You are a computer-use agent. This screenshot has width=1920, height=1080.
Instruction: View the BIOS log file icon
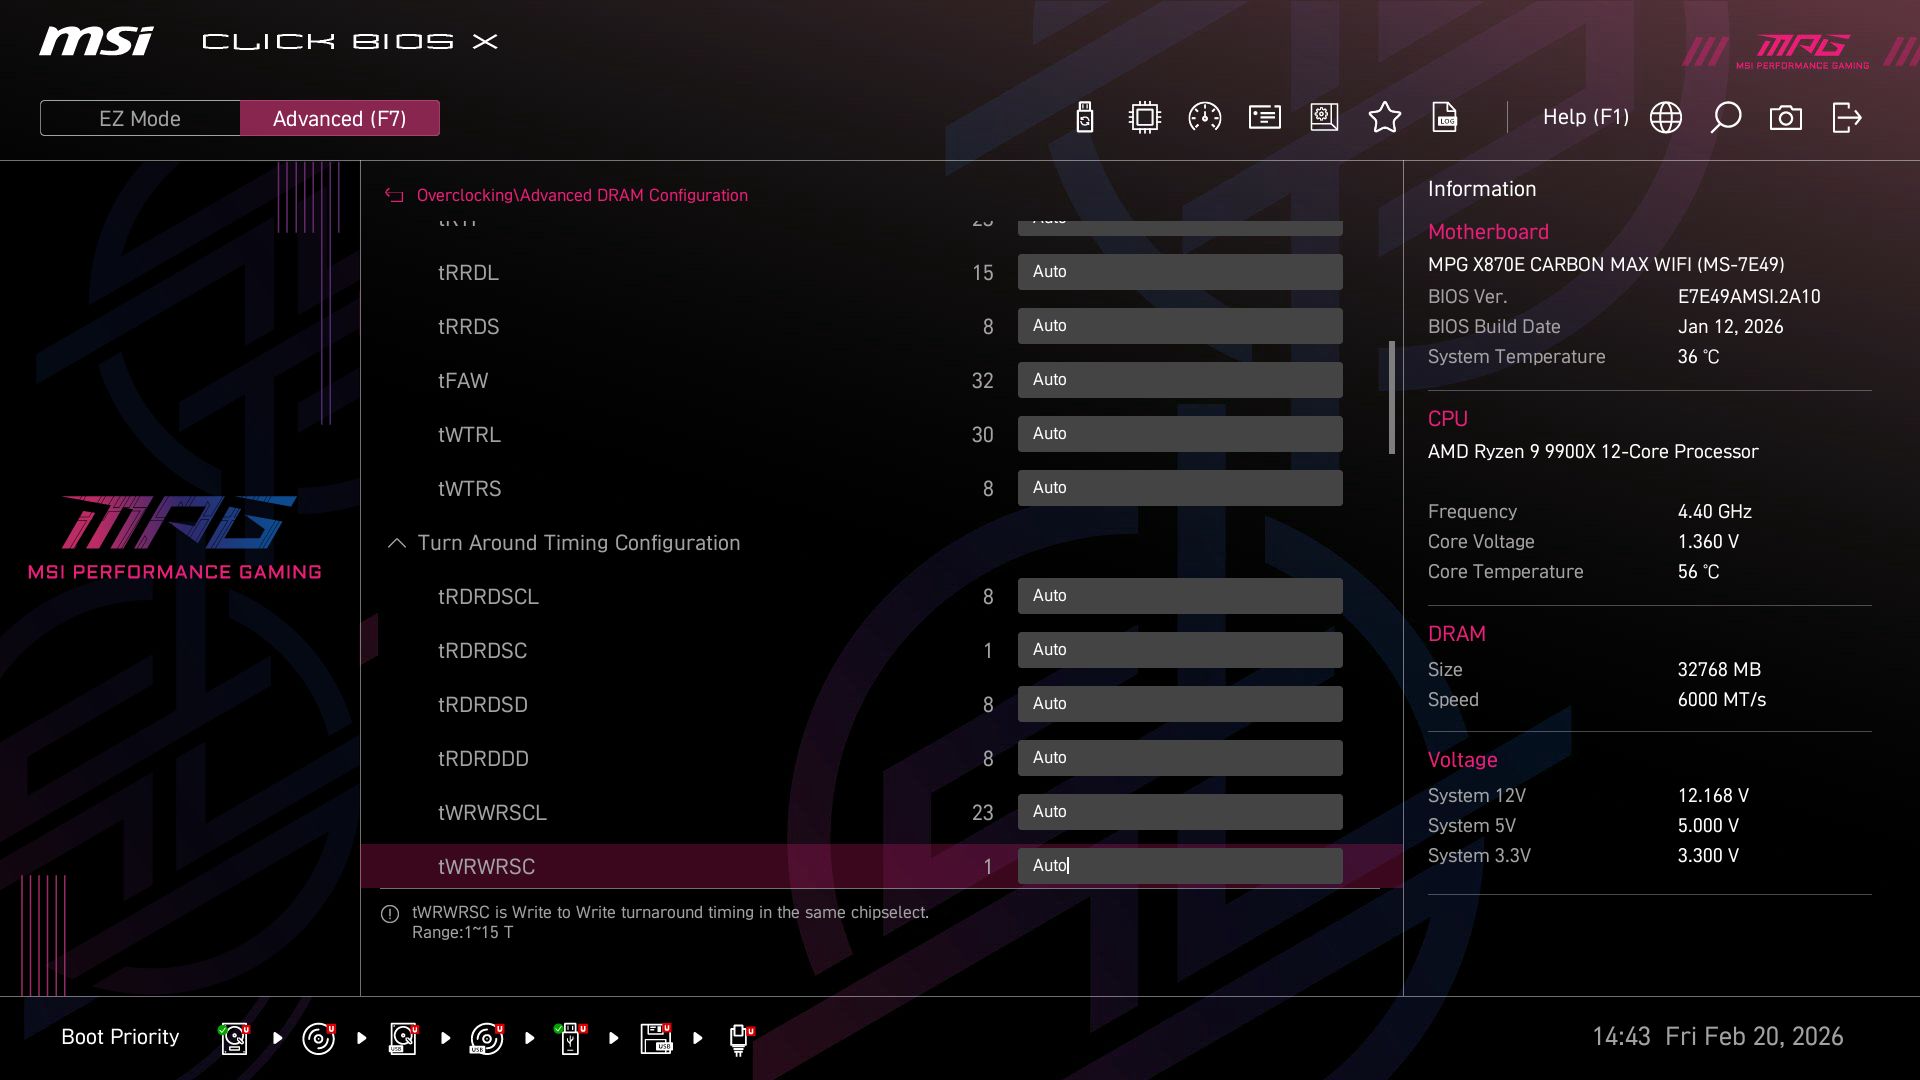click(1445, 117)
